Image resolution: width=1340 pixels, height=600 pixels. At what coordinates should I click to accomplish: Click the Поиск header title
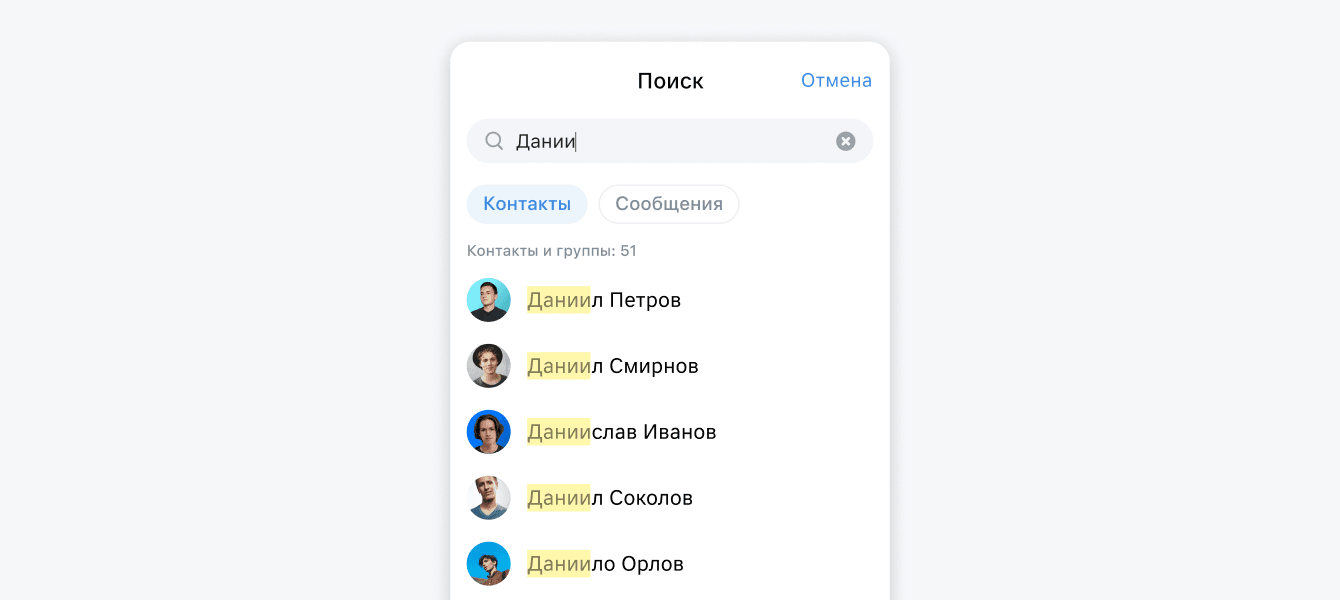(670, 81)
